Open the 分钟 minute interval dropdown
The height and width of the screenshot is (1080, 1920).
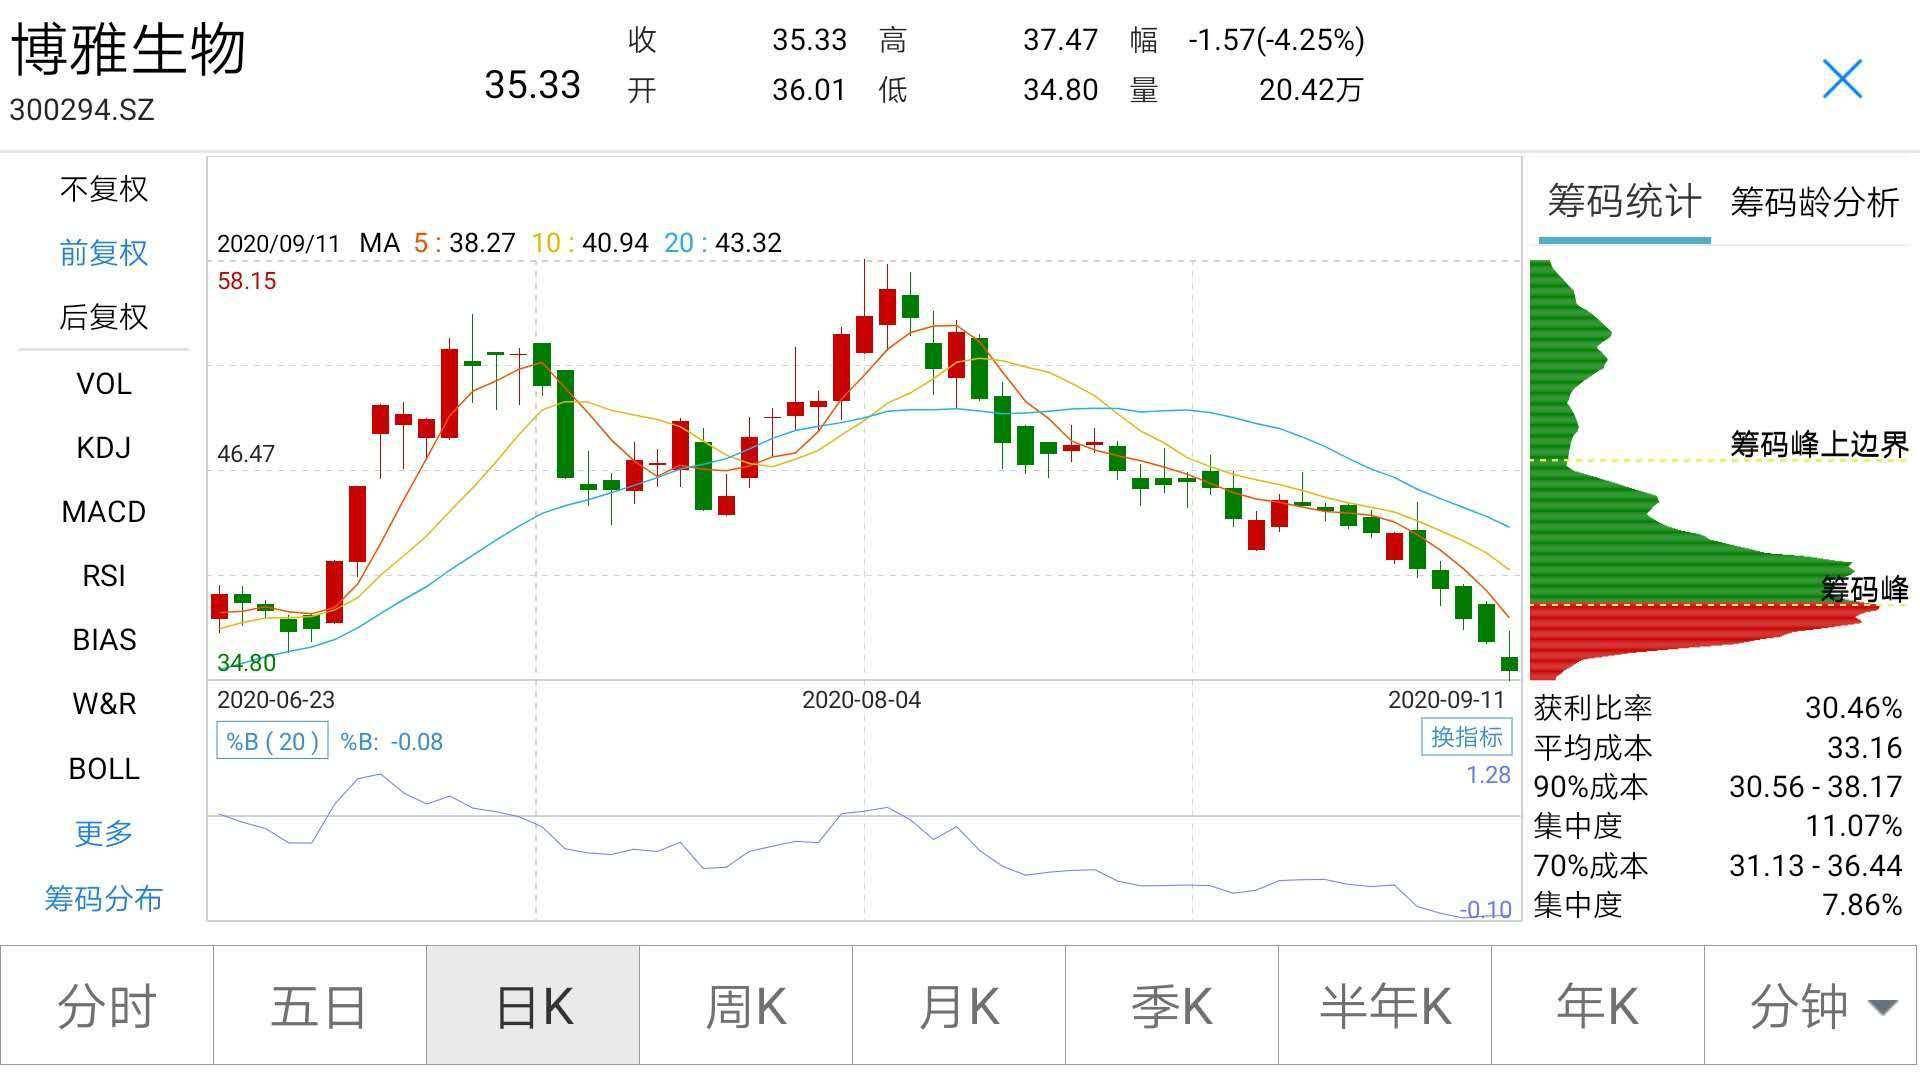pos(1812,1005)
